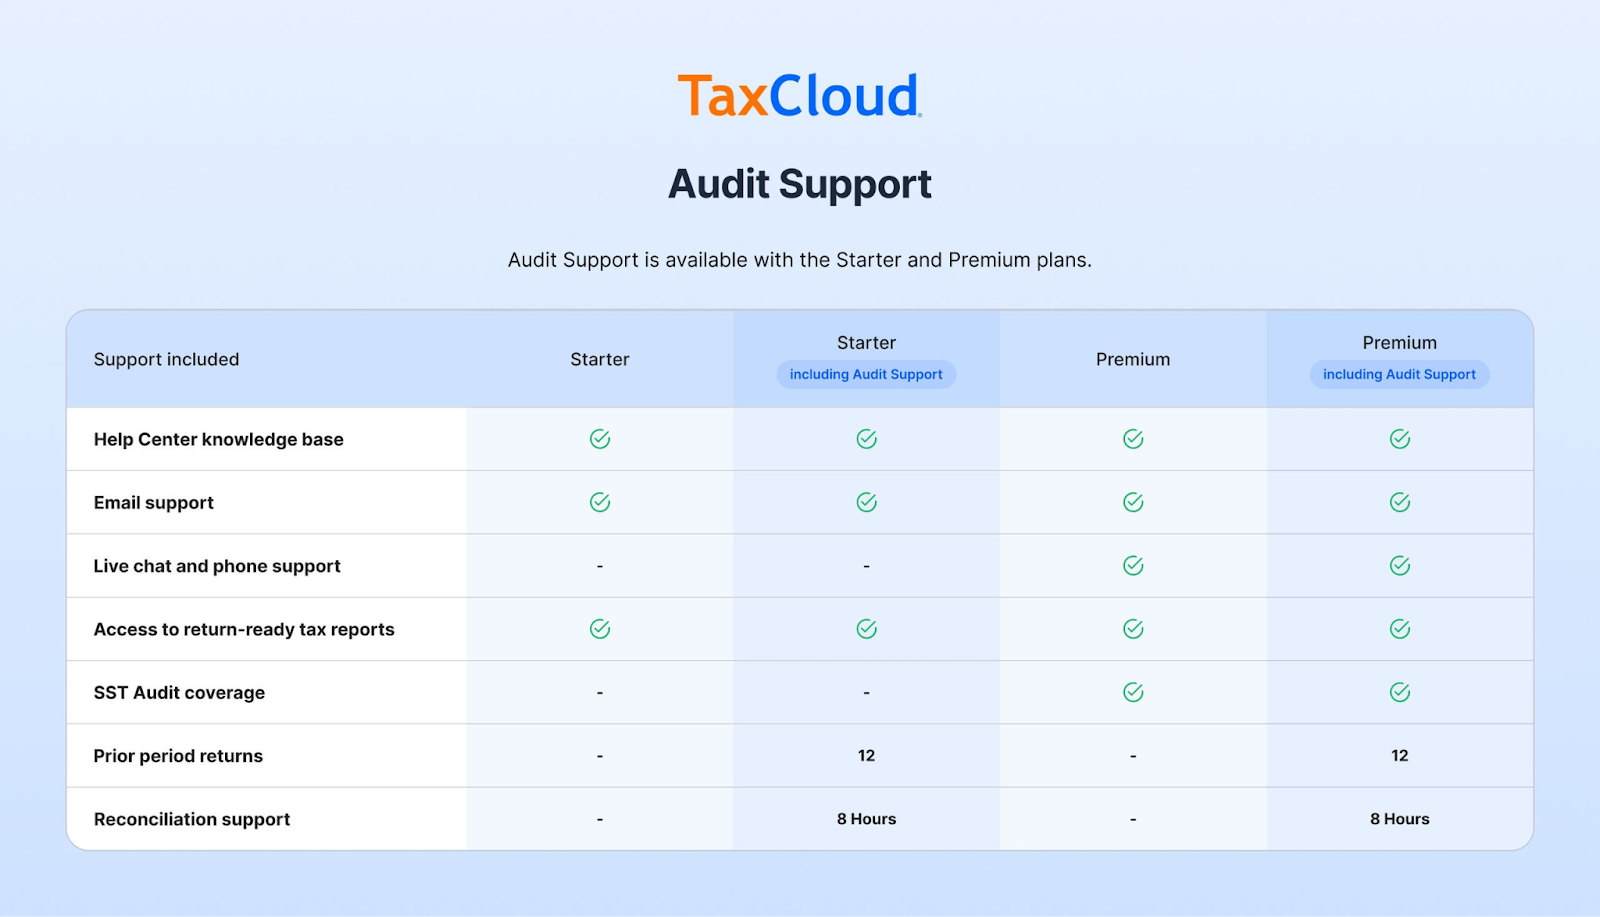Click '12' prior period returns in Starter Audit column

tap(867, 756)
